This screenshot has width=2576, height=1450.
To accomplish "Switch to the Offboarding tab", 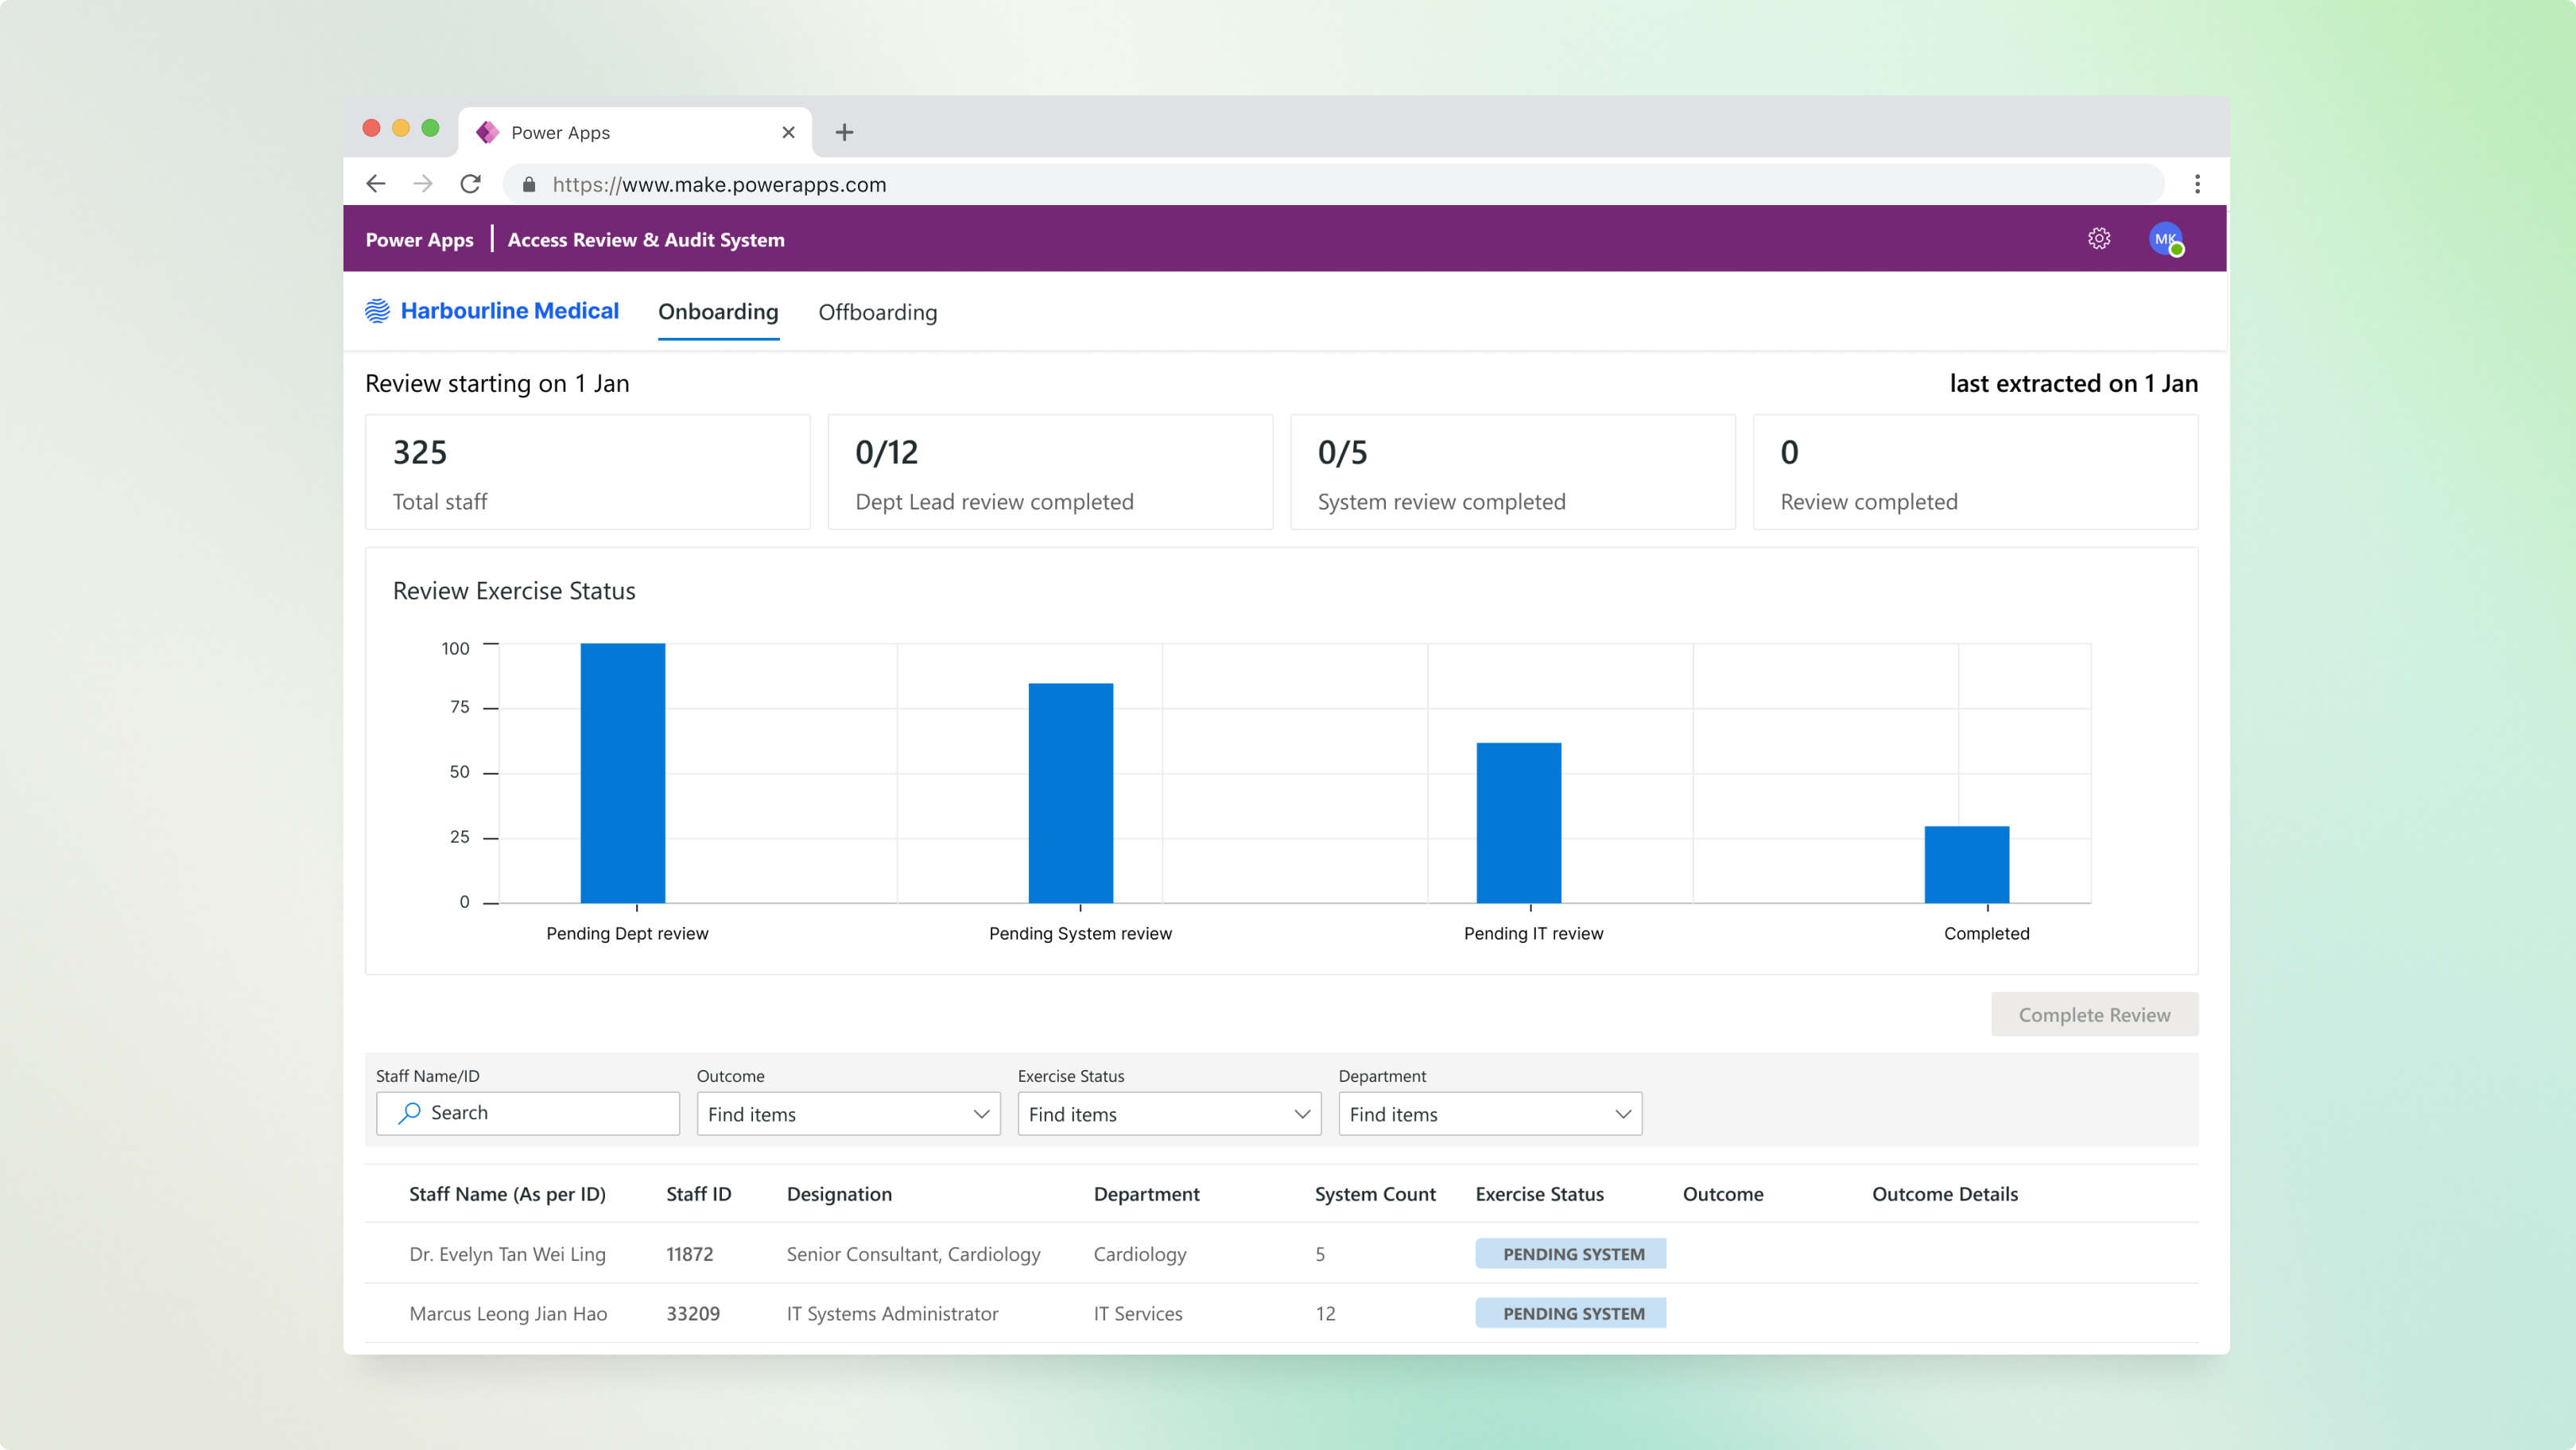I will pyautogui.click(x=877, y=312).
